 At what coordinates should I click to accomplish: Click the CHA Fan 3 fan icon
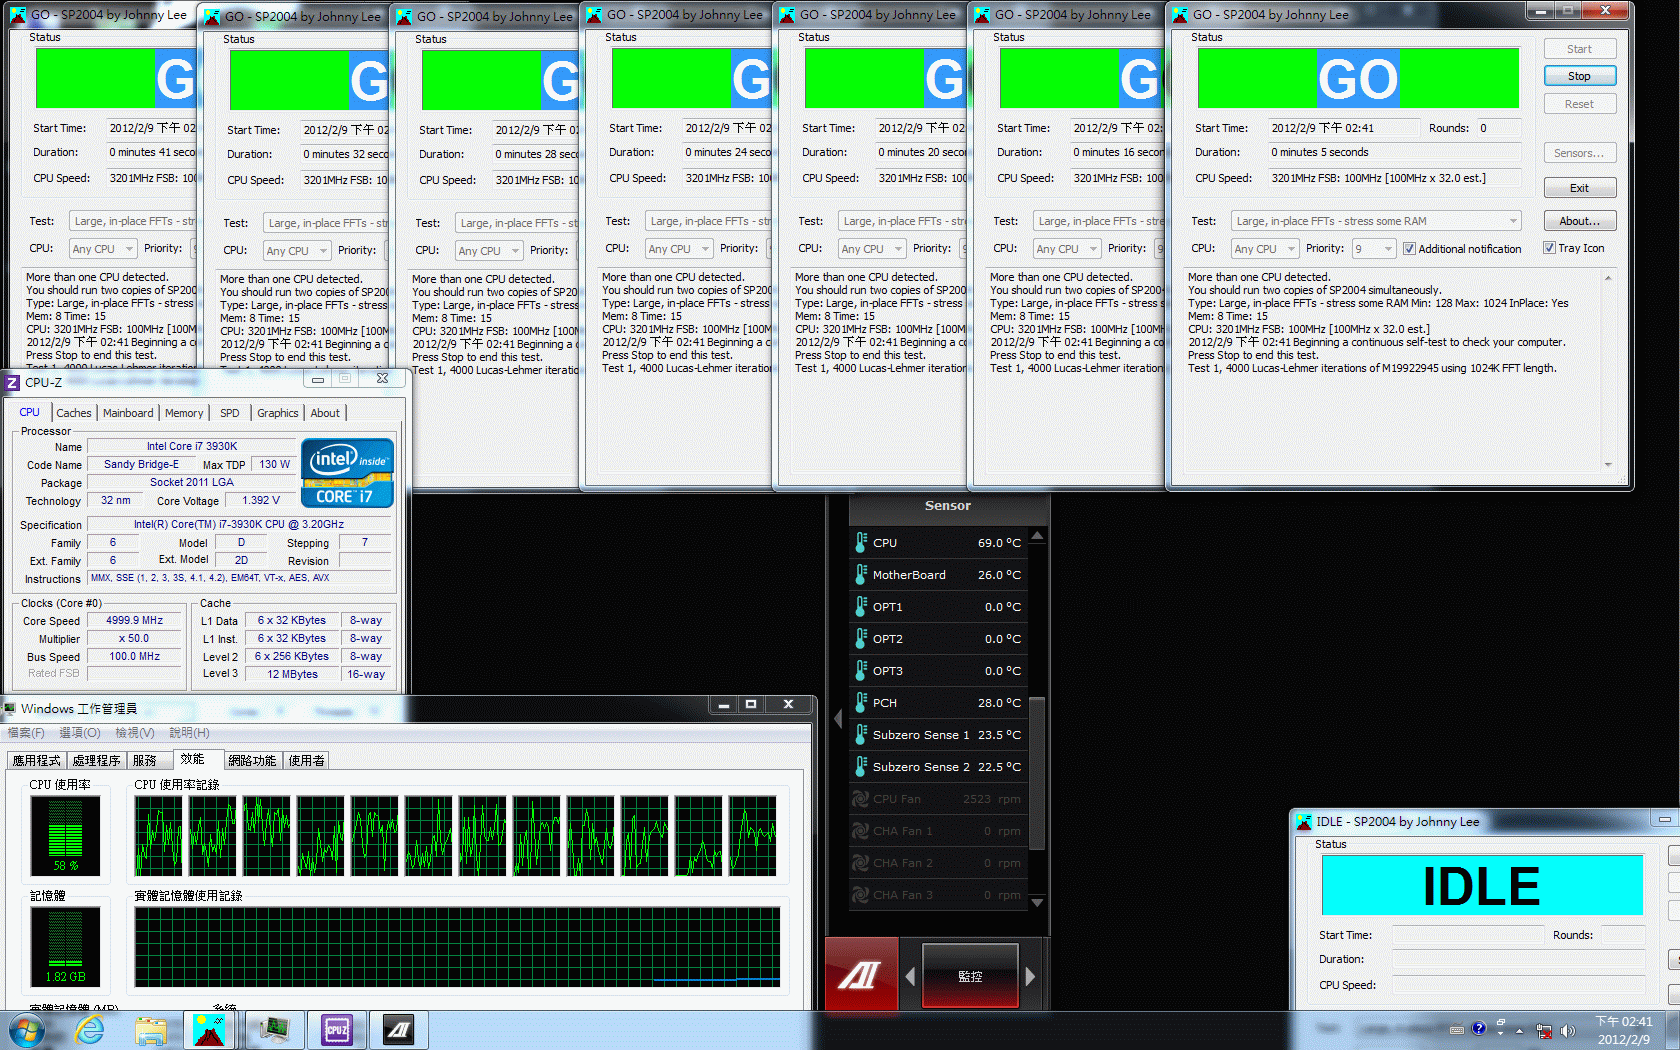point(860,894)
